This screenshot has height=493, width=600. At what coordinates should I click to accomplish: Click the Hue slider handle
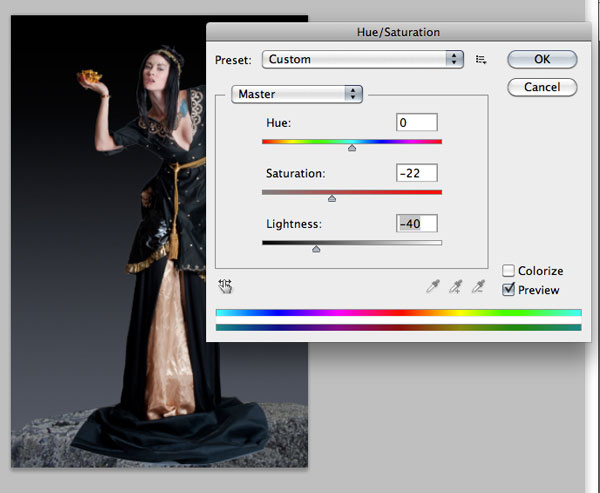pyautogui.click(x=351, y=148)
